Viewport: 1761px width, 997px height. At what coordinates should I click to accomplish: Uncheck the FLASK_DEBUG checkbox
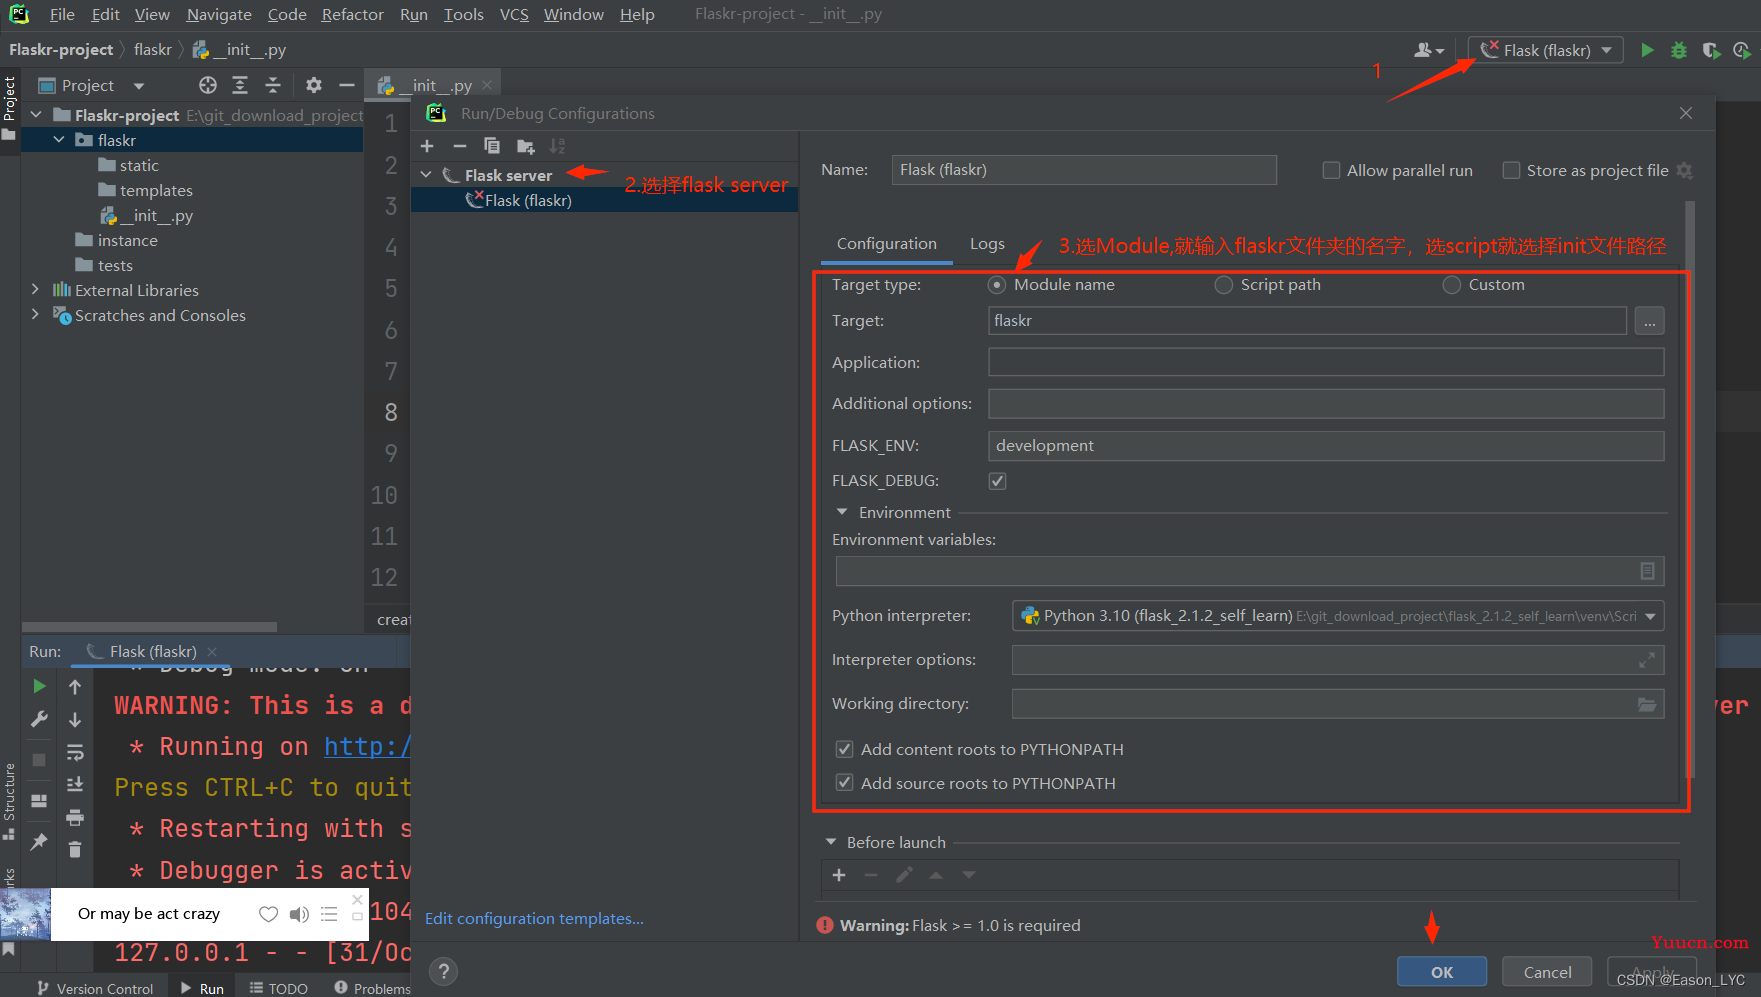click(x=997, y=481)
